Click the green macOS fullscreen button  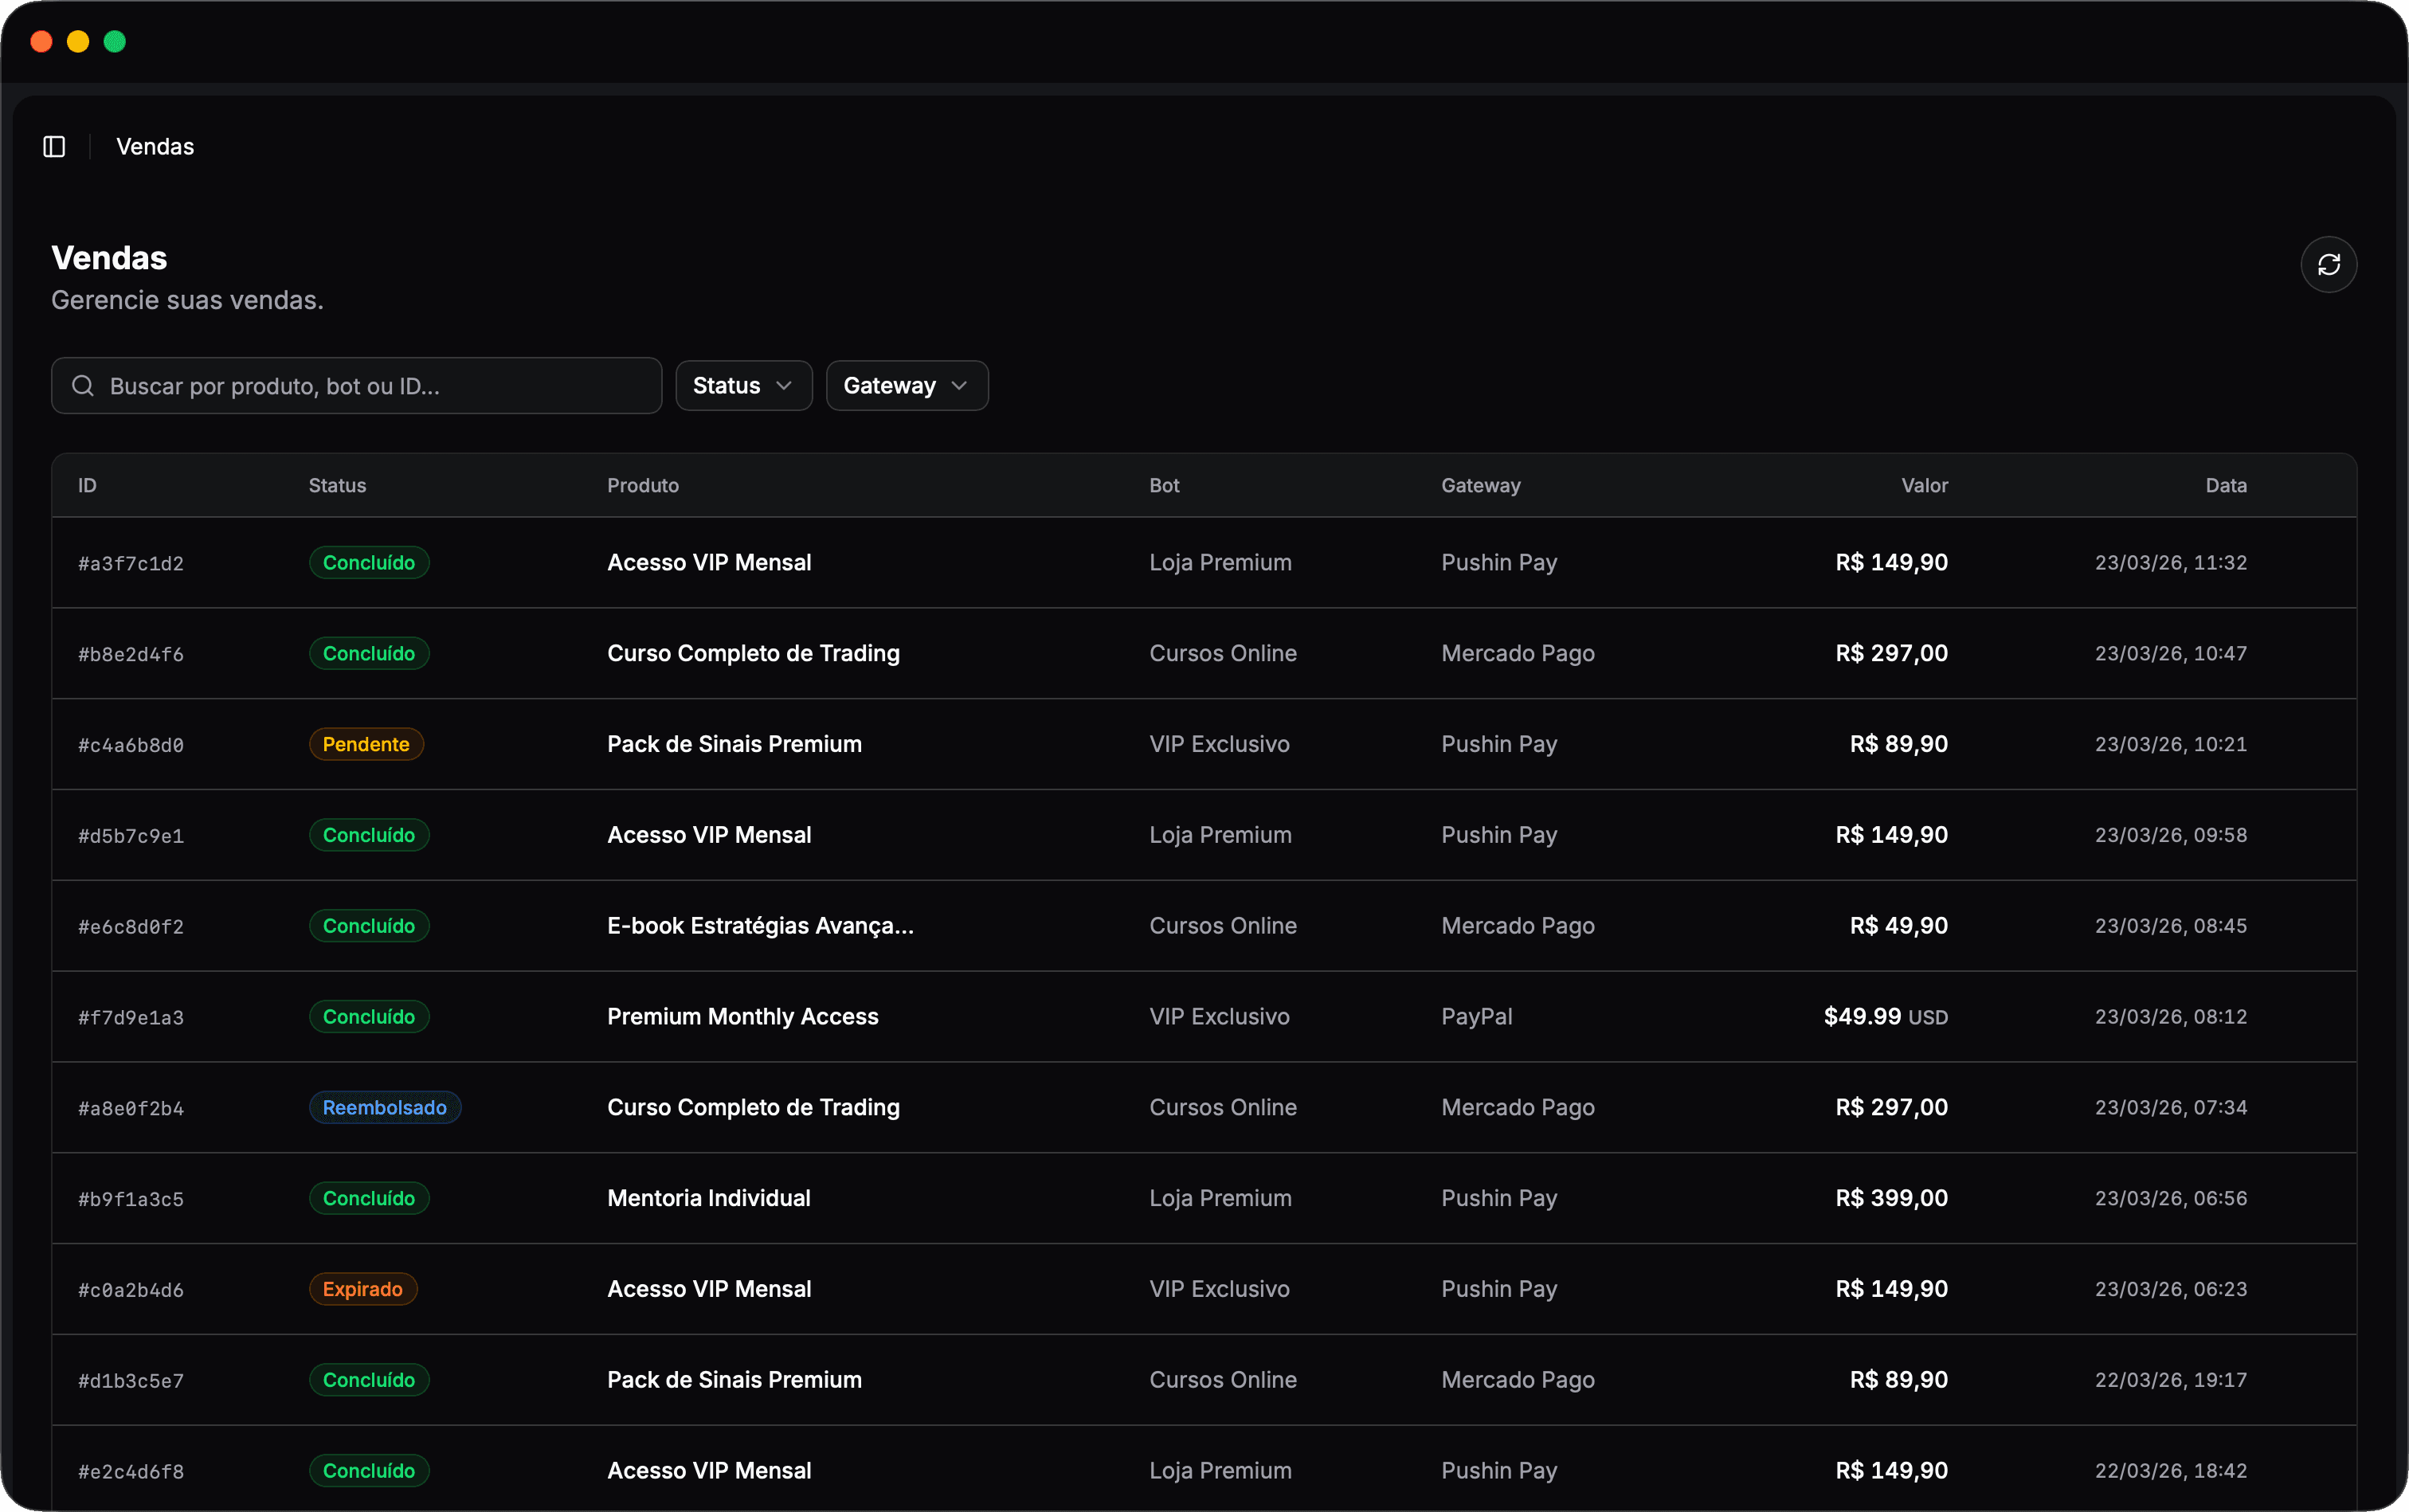point(115,41)
